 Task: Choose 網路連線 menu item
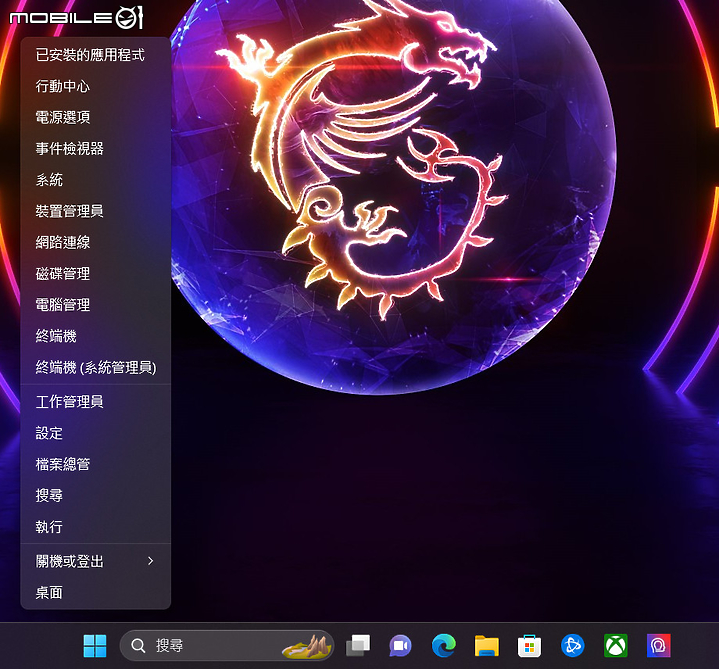96,242
